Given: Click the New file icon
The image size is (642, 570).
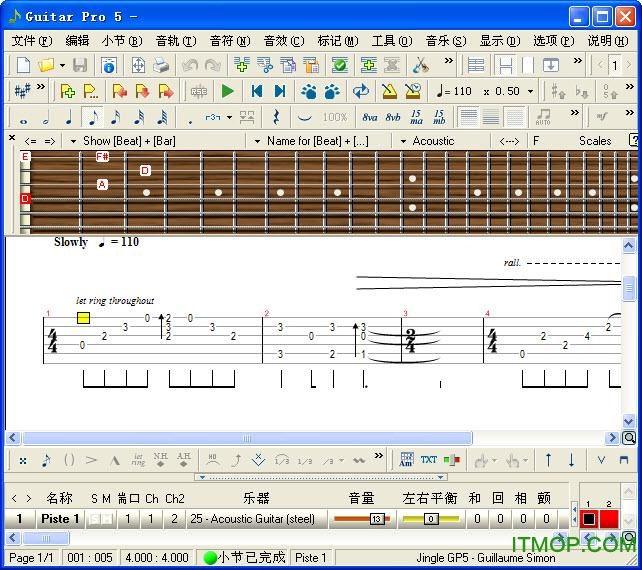Looking at the screenshot, I should (23, 65).
